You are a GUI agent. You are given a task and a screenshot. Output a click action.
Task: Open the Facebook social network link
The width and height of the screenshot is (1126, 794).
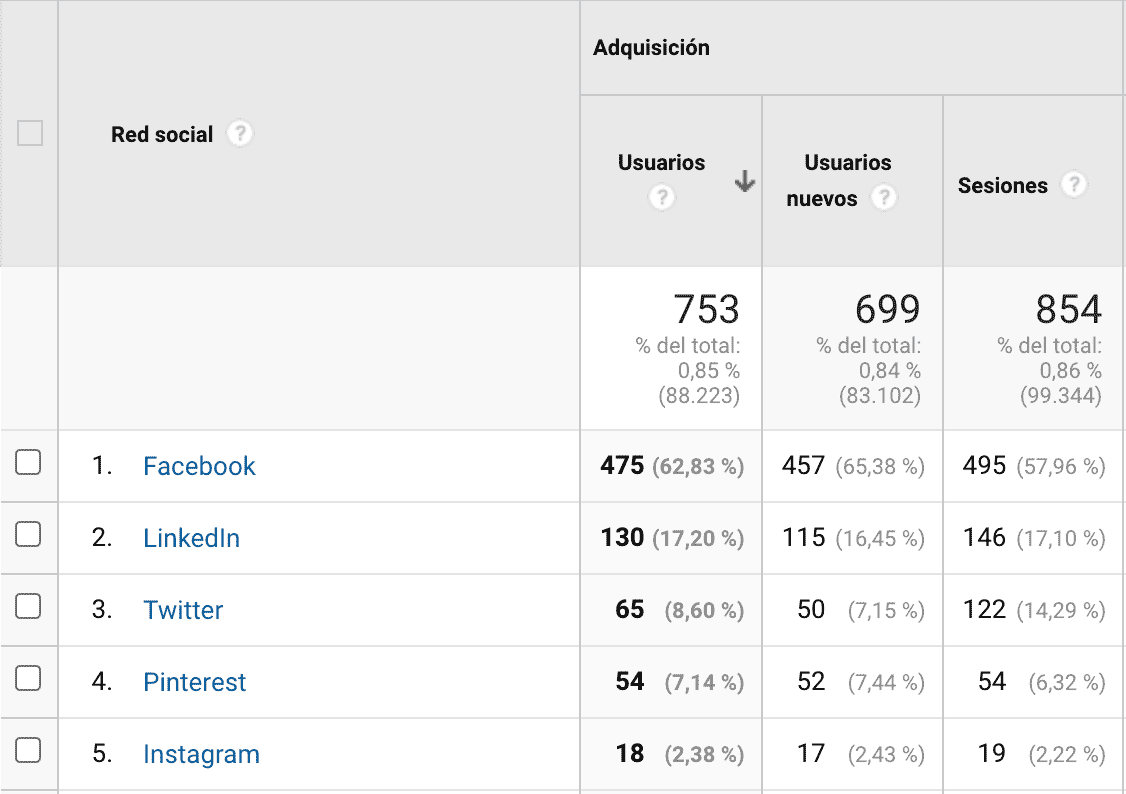pyautogui.click(x=199, y=466)
